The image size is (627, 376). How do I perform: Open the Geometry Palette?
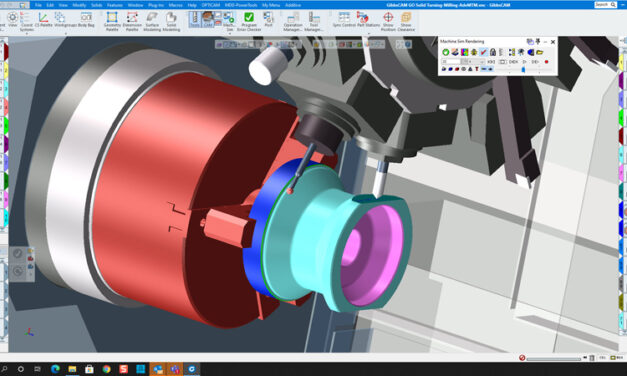coord(112,21)
